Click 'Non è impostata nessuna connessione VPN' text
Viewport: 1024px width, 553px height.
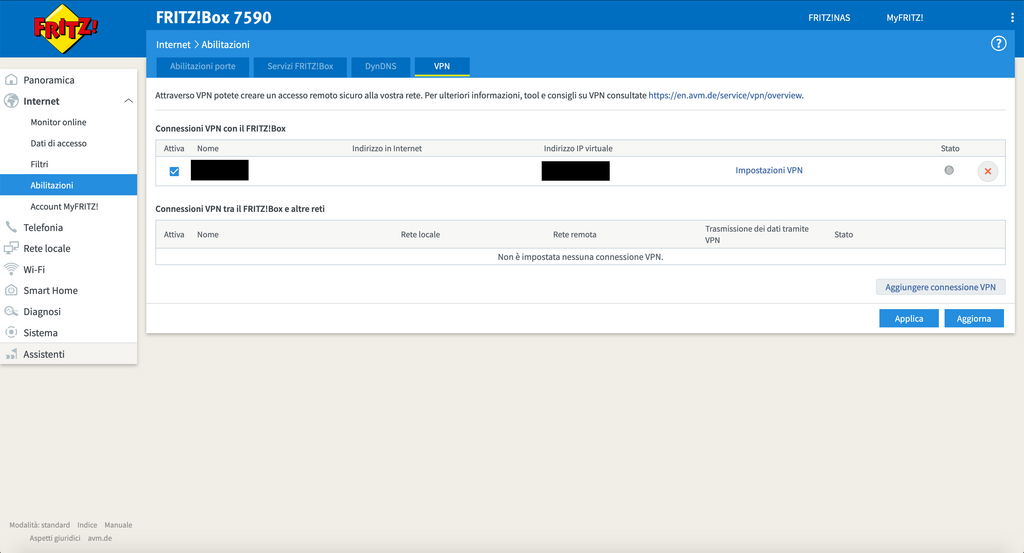(x=580, y=257)
